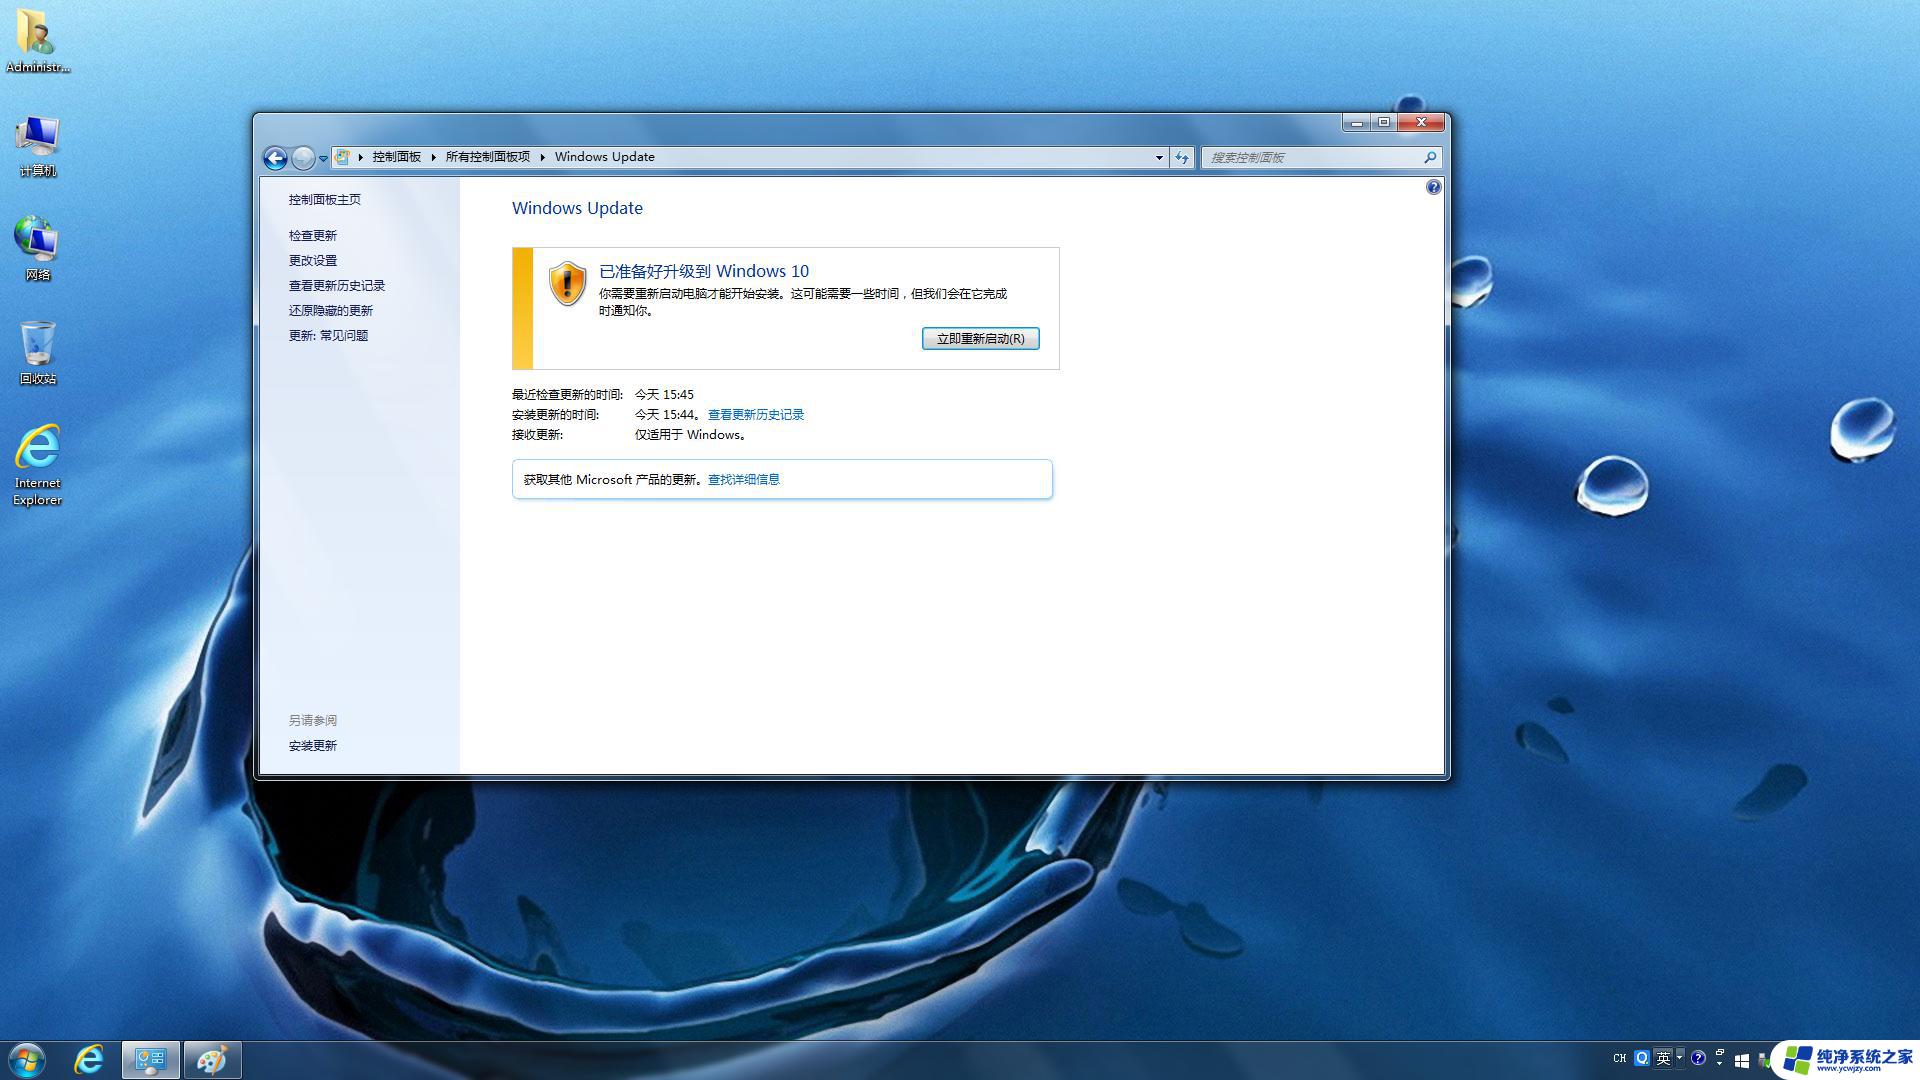Open the address bar history dropdown
This screenshot has width=1920, height=1080.
pos(1159,157)
